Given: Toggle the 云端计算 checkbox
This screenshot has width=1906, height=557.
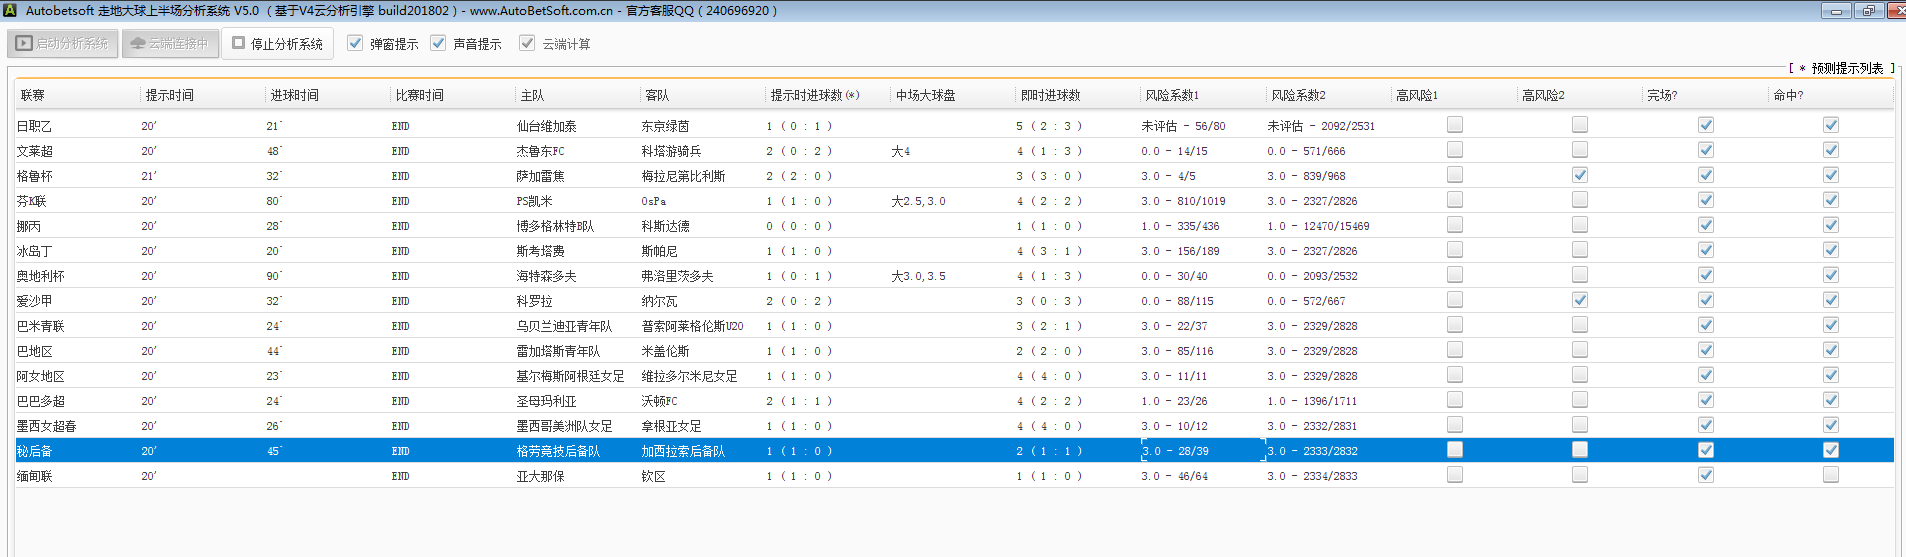Looking at the screenshot, I should [x=527, y=43].
